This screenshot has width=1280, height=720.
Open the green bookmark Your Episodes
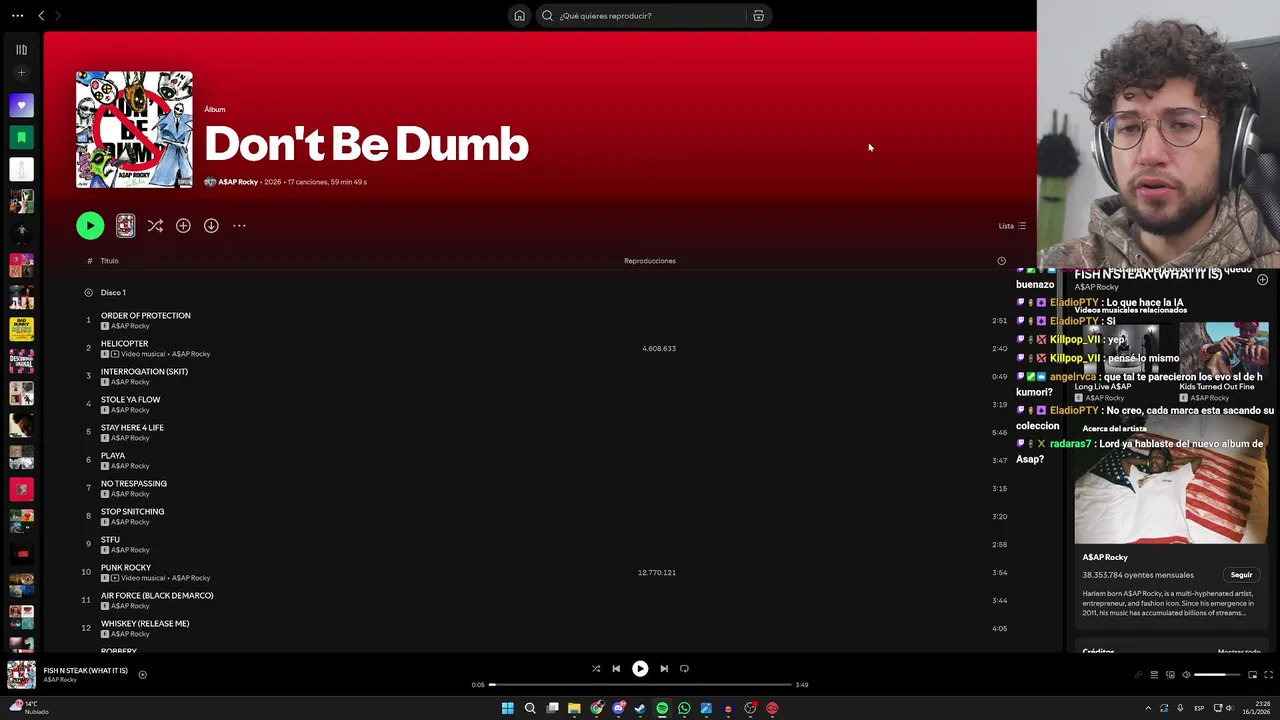(x=21, y=137)
